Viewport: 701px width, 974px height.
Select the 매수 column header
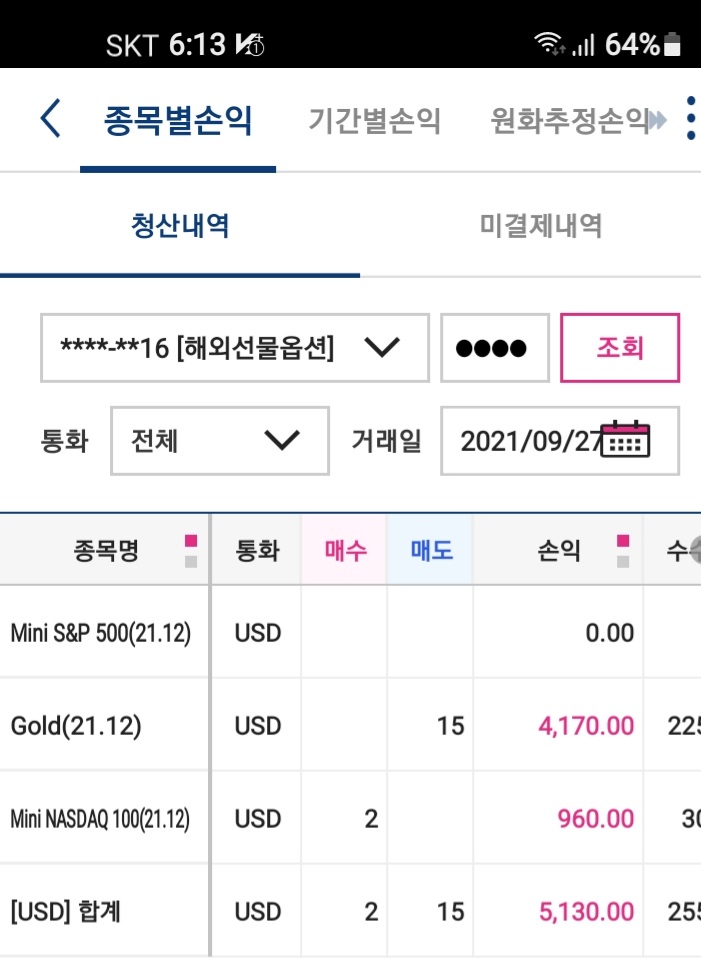click(x=345, y=550)
